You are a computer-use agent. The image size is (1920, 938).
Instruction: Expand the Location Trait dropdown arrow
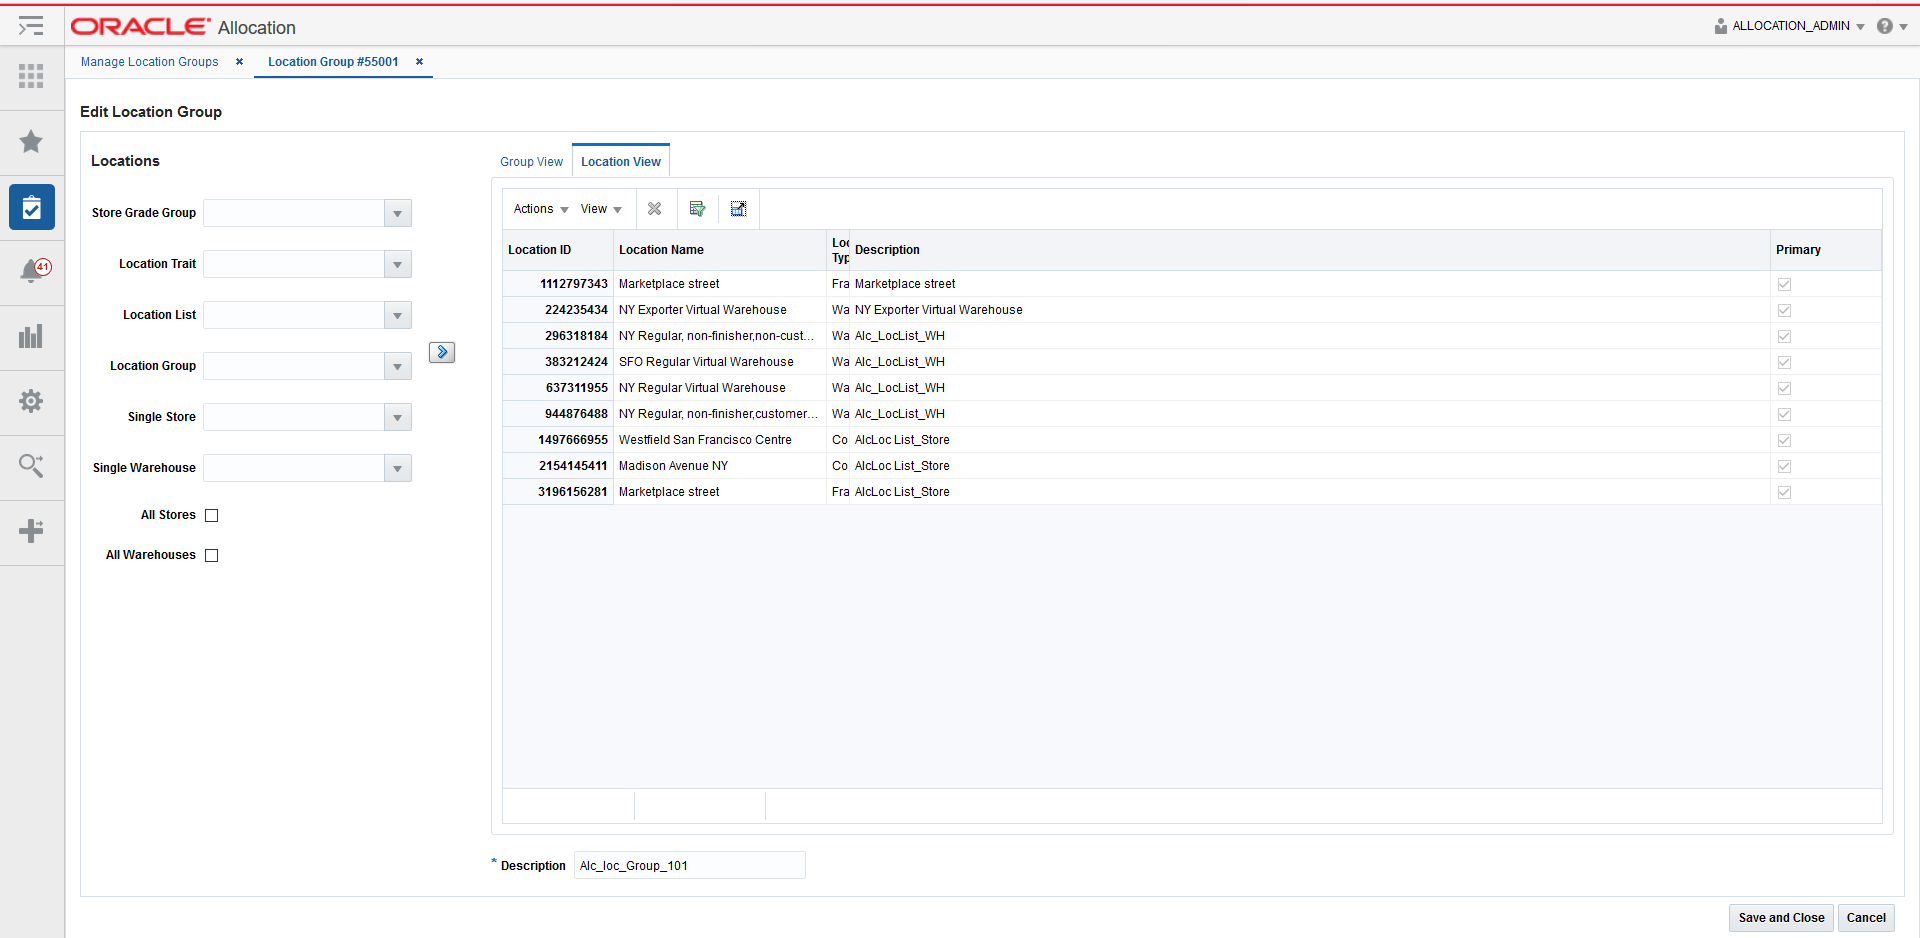click(398, 264)
